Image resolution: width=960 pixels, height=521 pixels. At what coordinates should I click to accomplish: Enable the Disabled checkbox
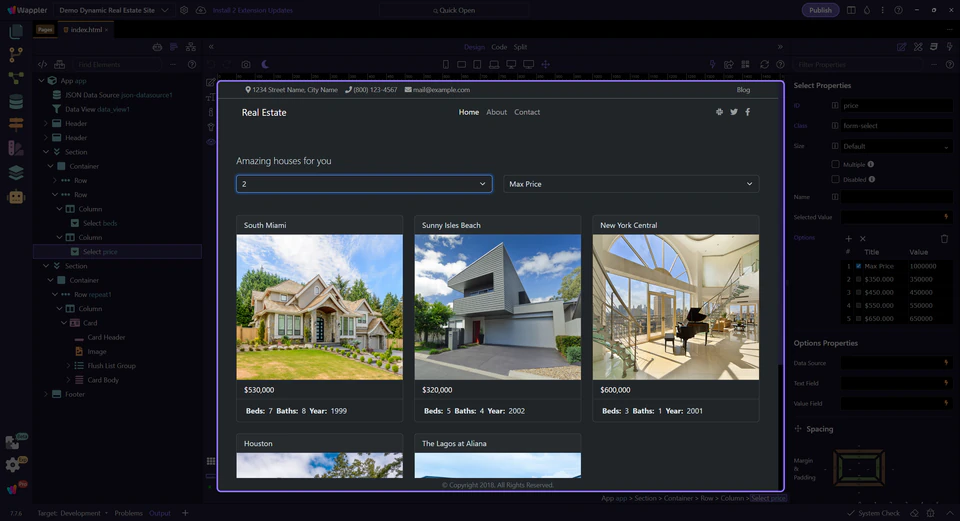pos(836,179)
